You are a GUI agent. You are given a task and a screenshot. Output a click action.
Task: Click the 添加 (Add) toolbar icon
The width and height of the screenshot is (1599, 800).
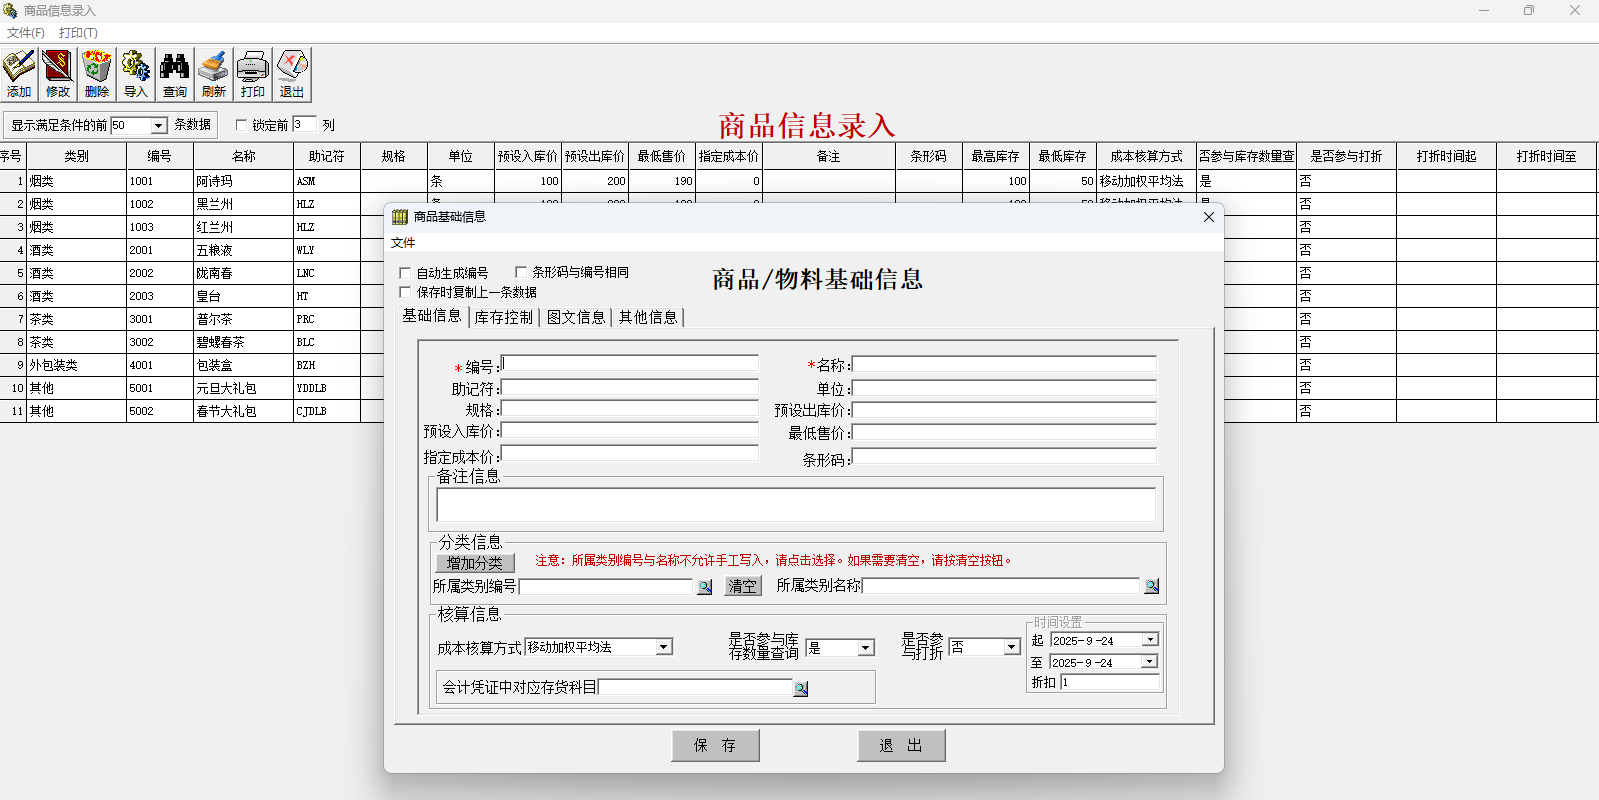pyautogui.click(x=19, y=74)
